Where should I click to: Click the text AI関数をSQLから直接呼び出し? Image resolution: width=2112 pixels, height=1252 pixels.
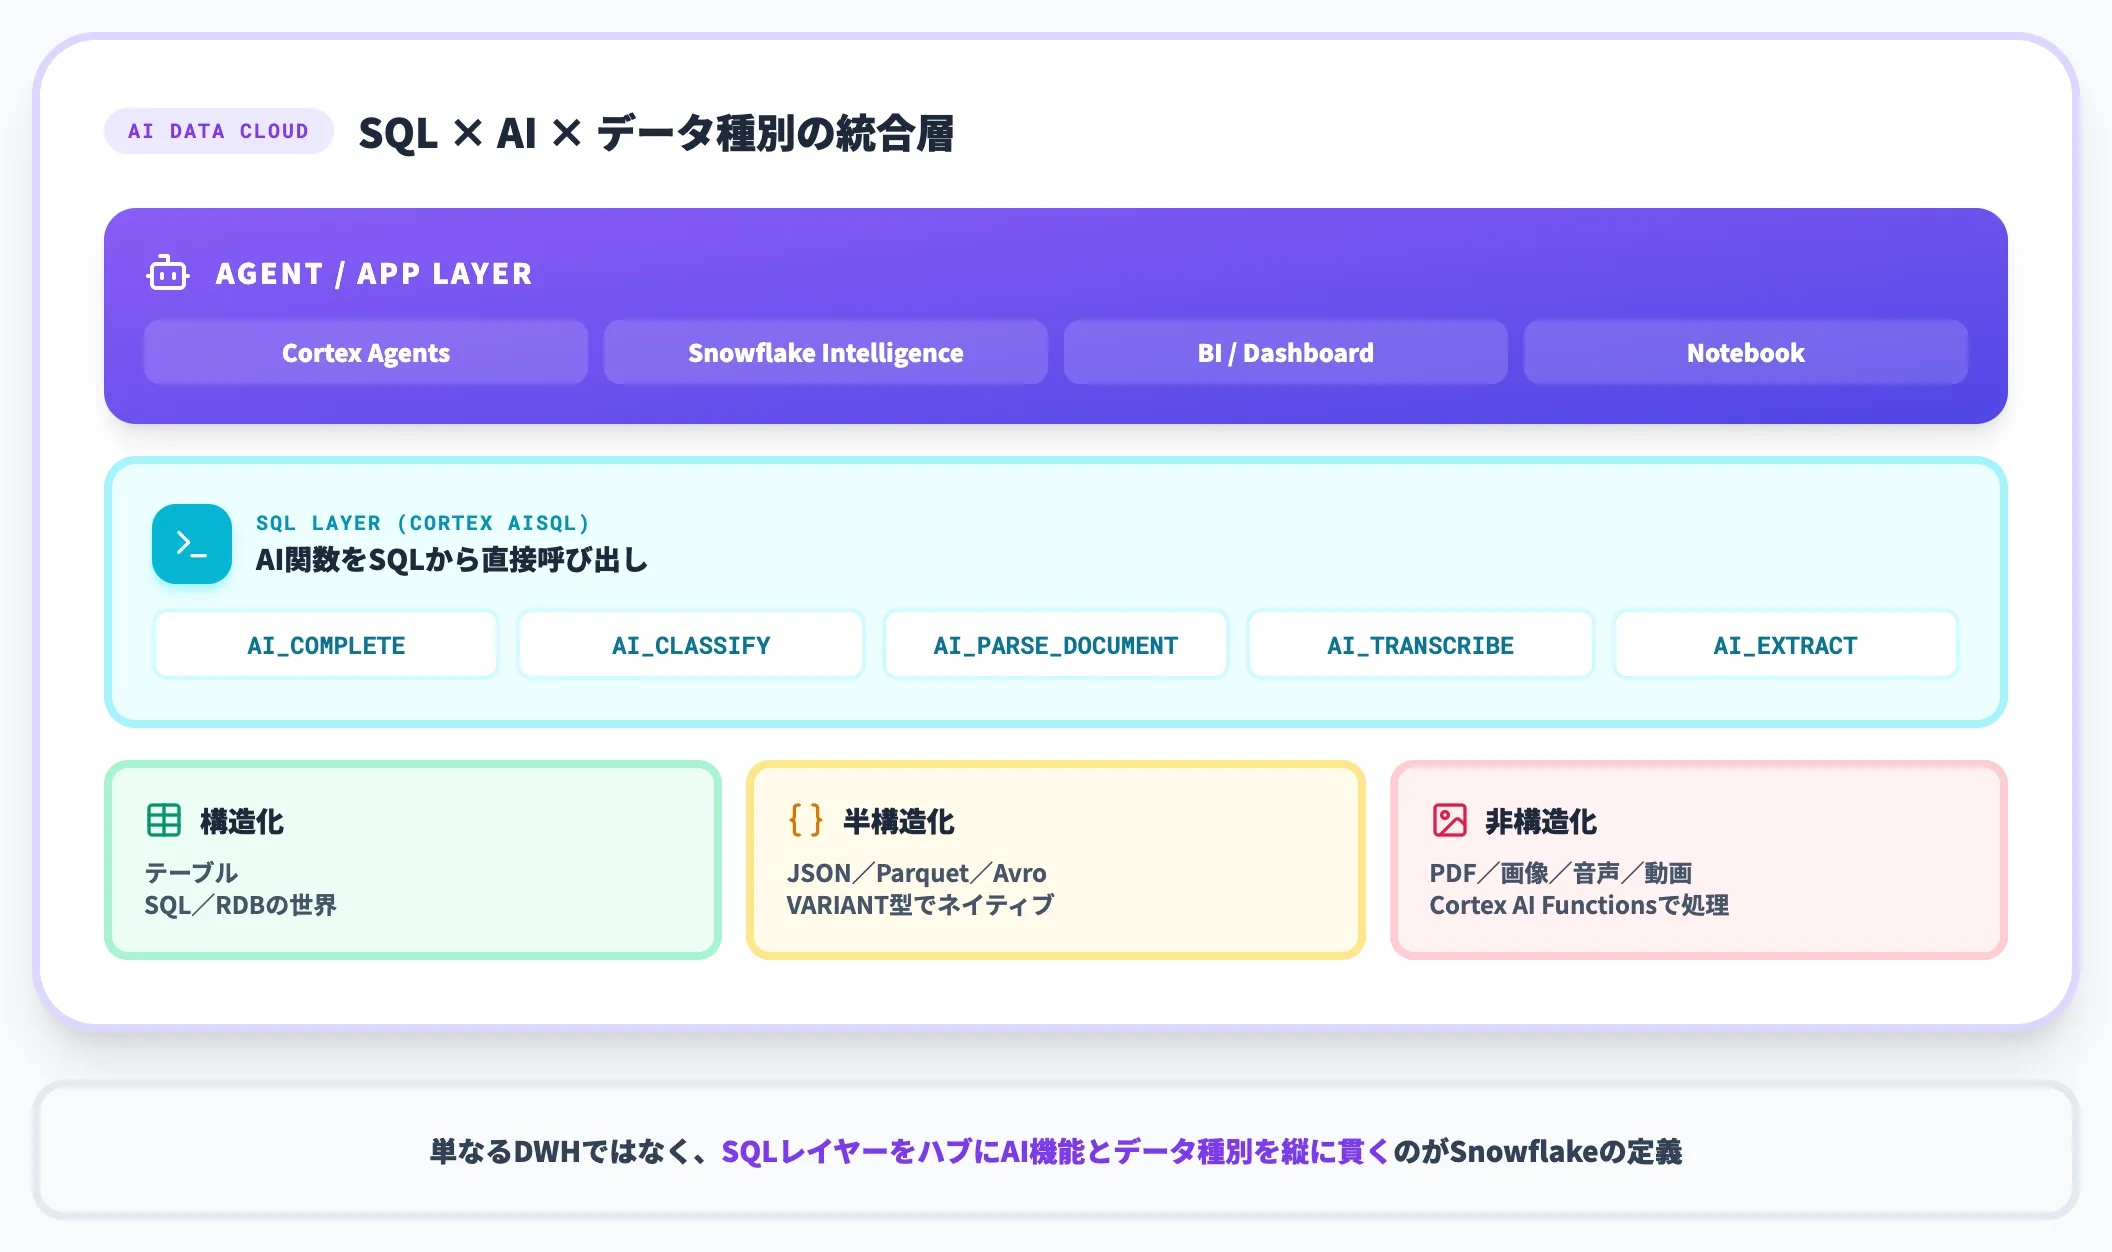[452, 559]
